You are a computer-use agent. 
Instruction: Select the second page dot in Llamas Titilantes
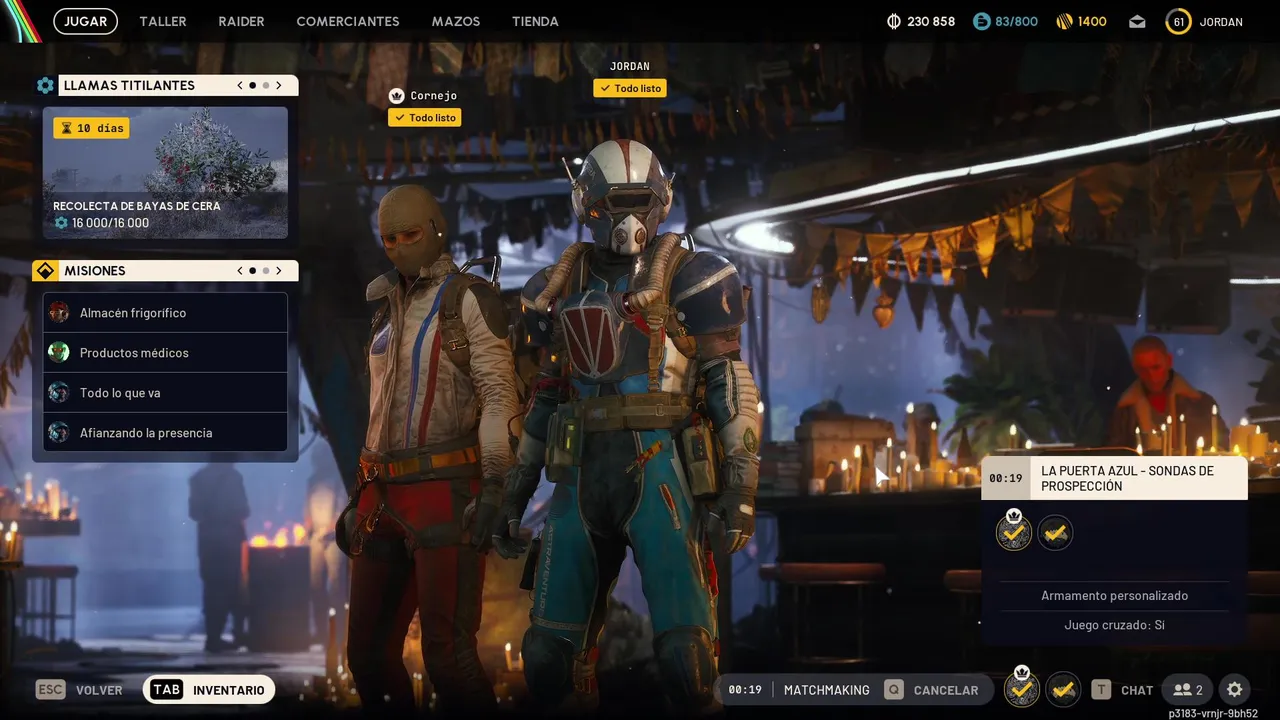[266, 86]
